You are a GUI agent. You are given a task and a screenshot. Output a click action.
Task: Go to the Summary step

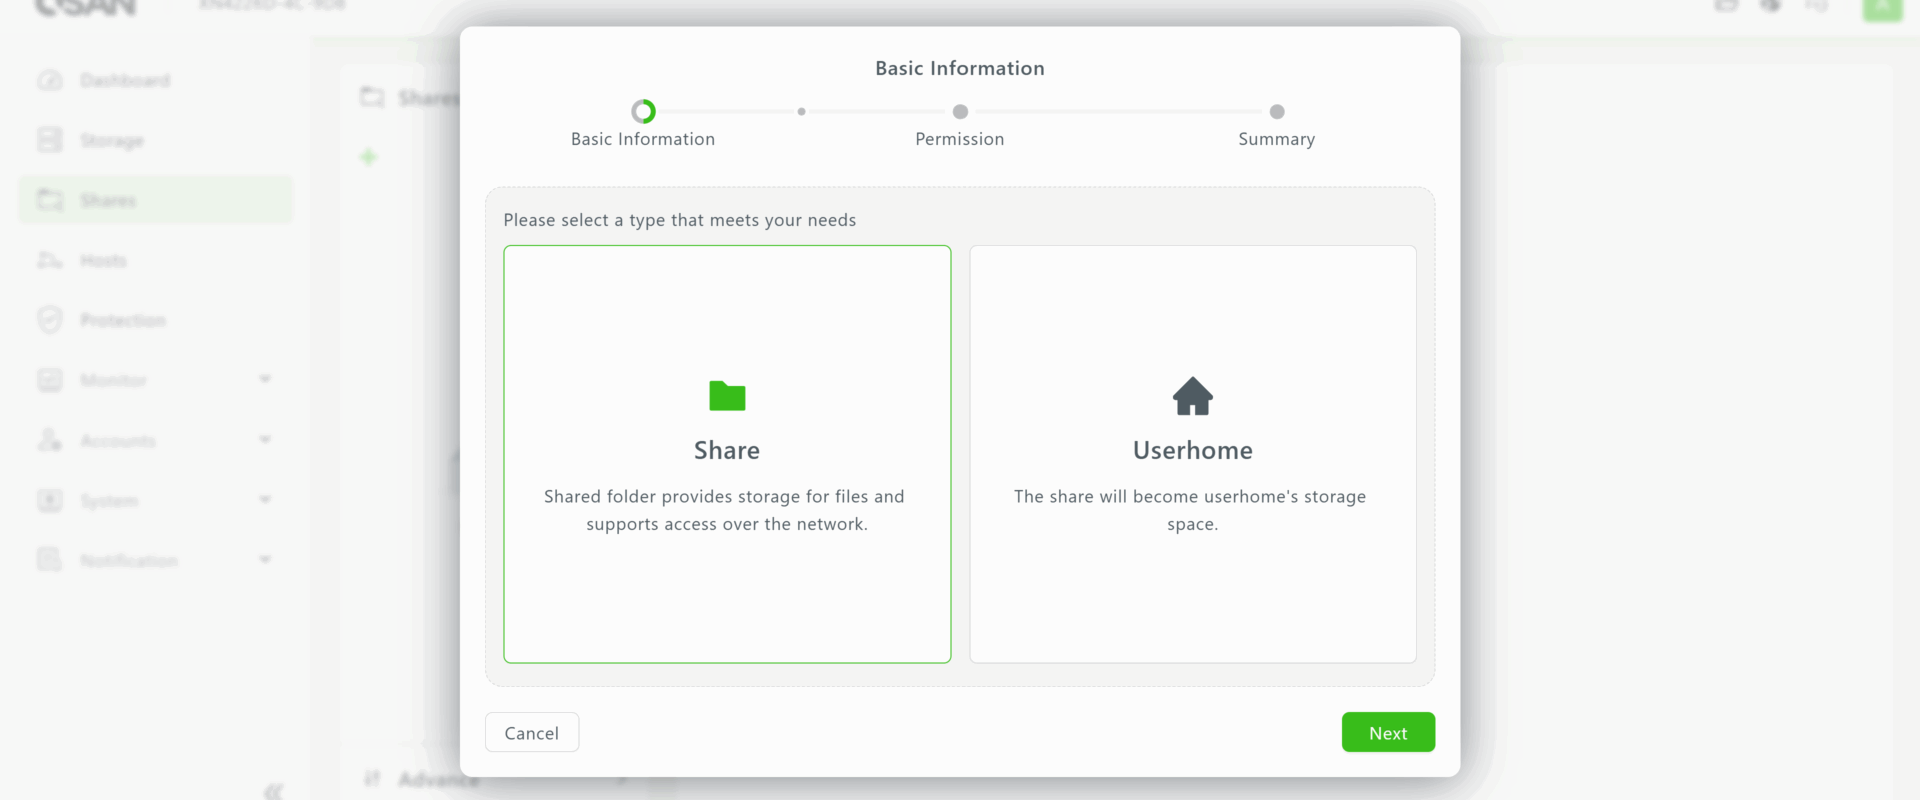[1277, 112]
